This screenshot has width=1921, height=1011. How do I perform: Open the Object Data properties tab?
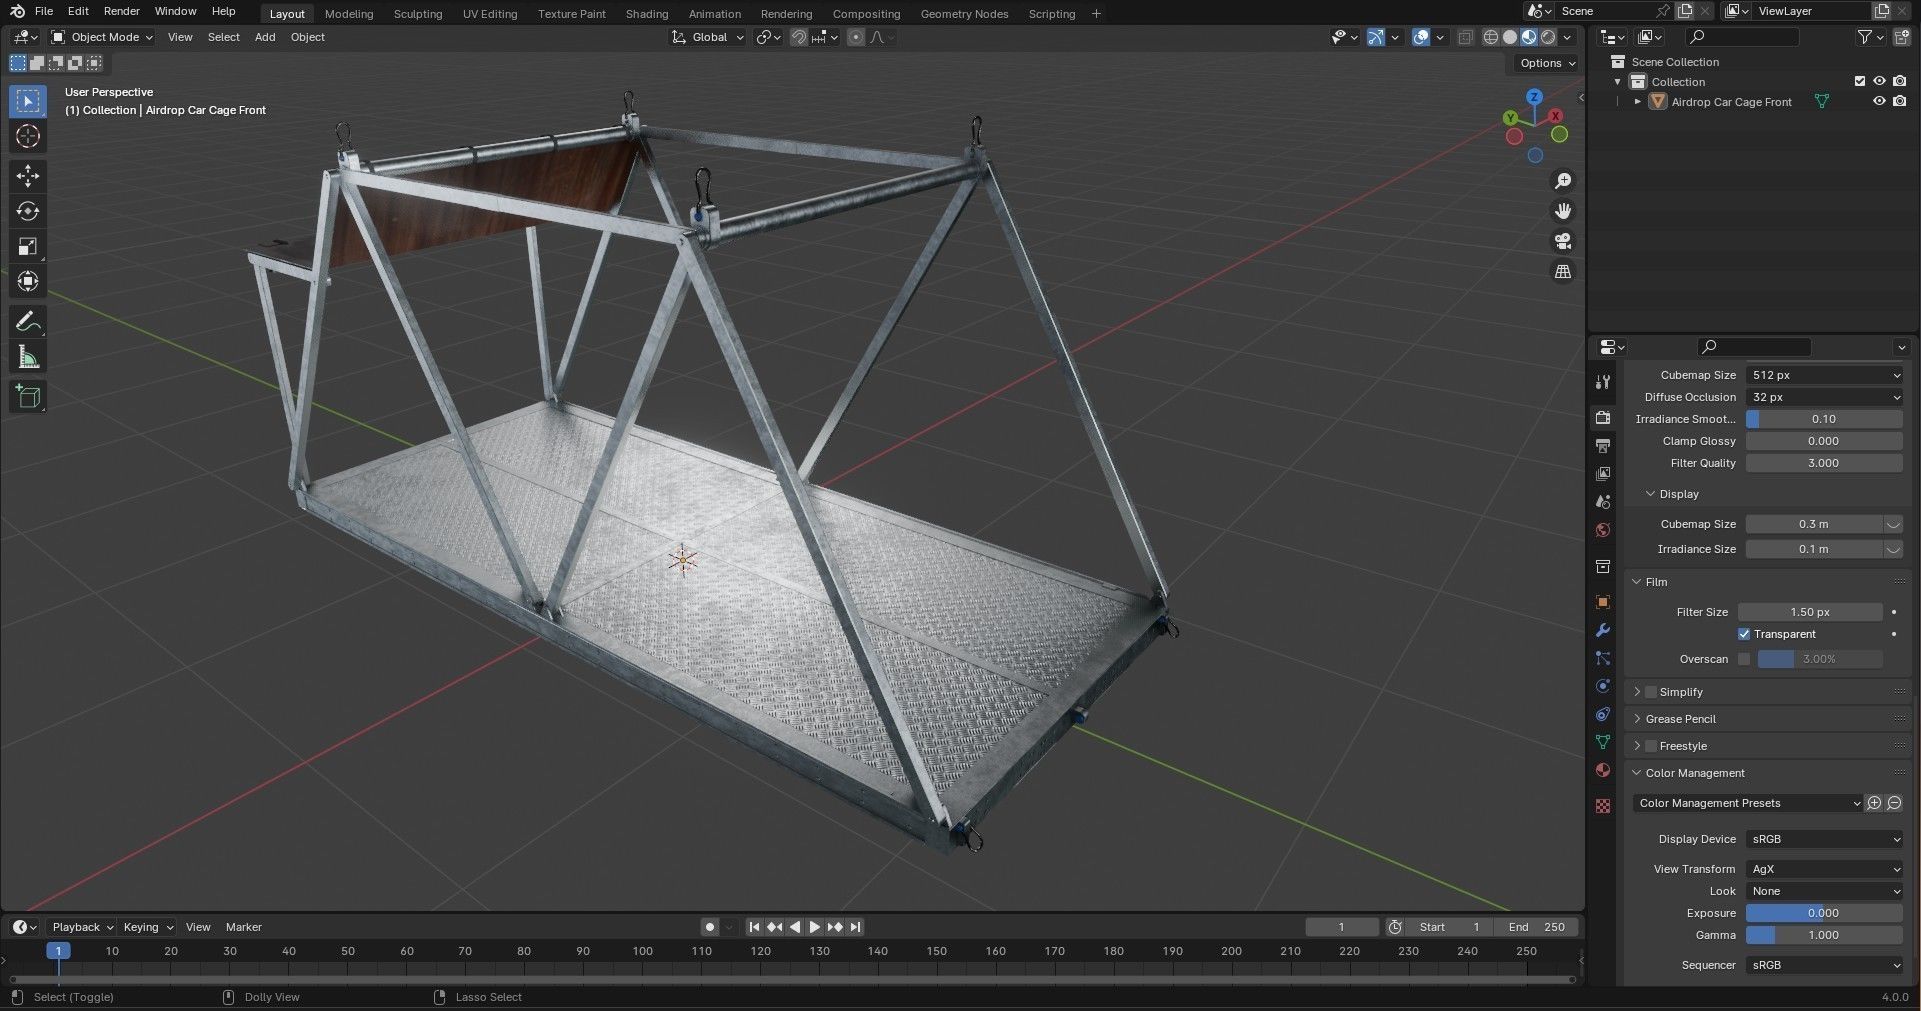click(1603, 742)
